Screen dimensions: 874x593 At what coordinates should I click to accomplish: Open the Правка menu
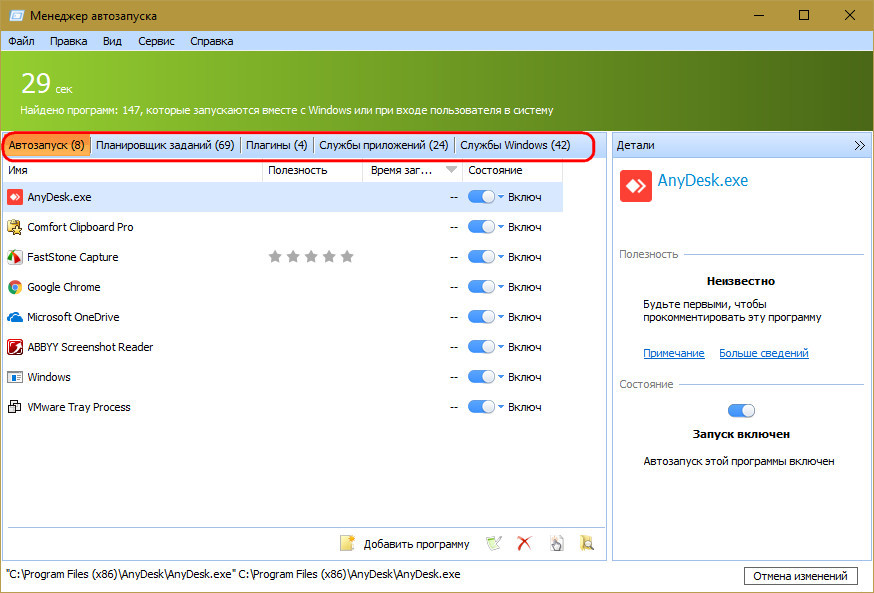coord(69,41)
